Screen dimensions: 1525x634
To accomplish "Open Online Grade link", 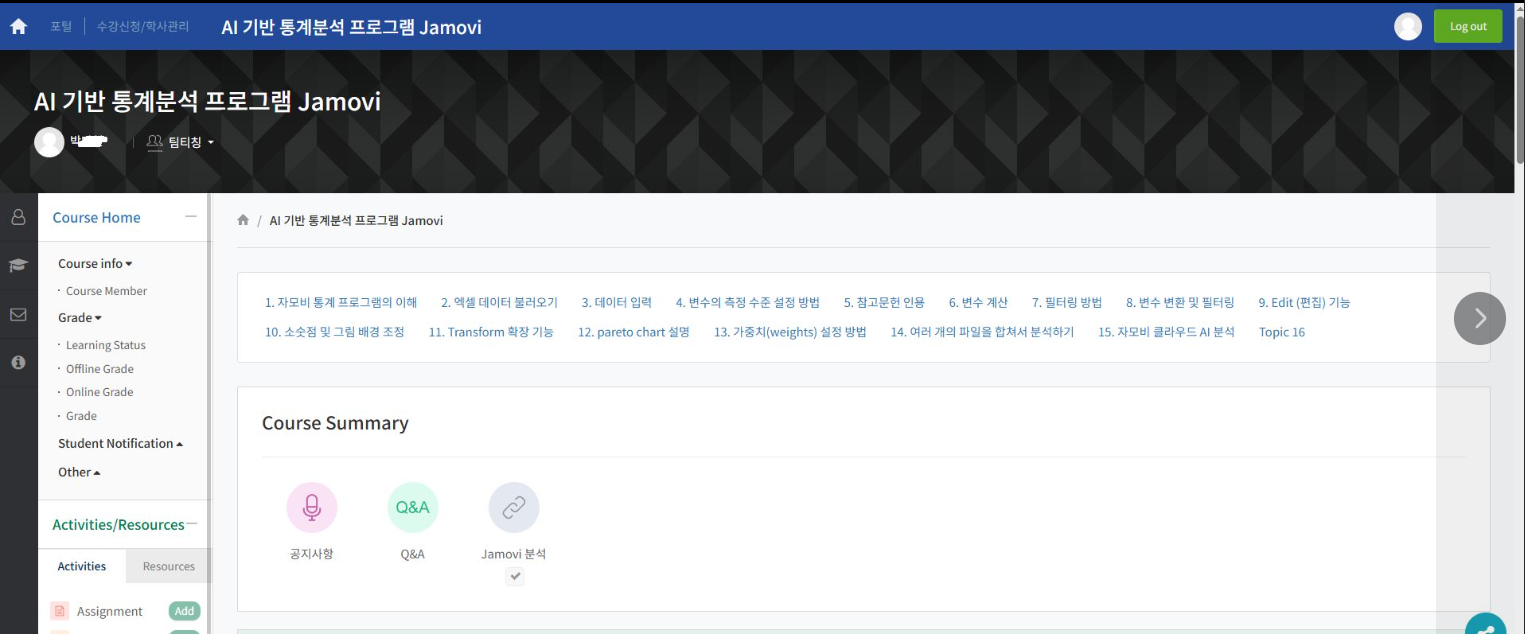I will click(100, 392).
